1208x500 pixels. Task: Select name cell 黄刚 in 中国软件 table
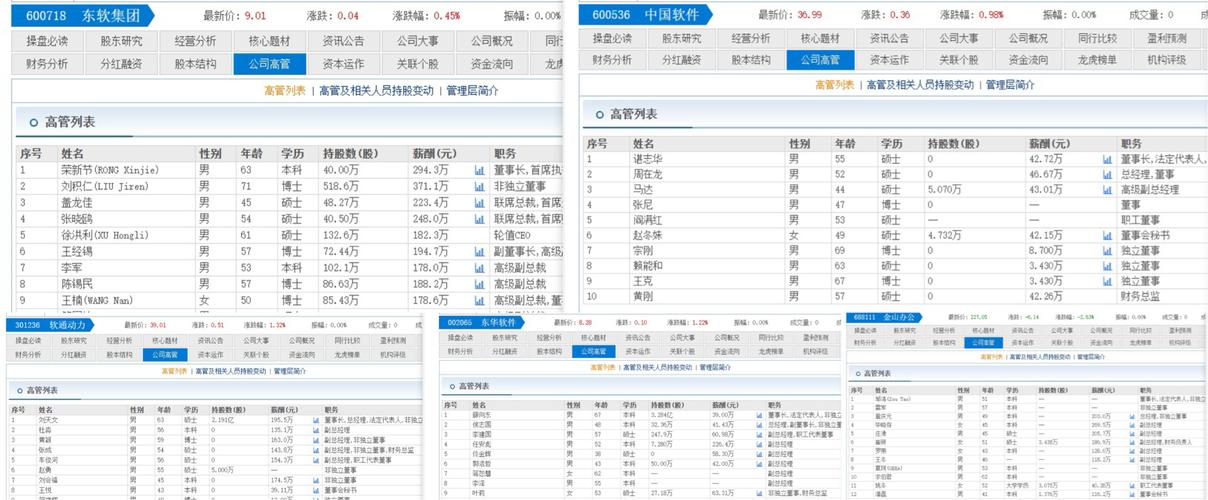642,296
